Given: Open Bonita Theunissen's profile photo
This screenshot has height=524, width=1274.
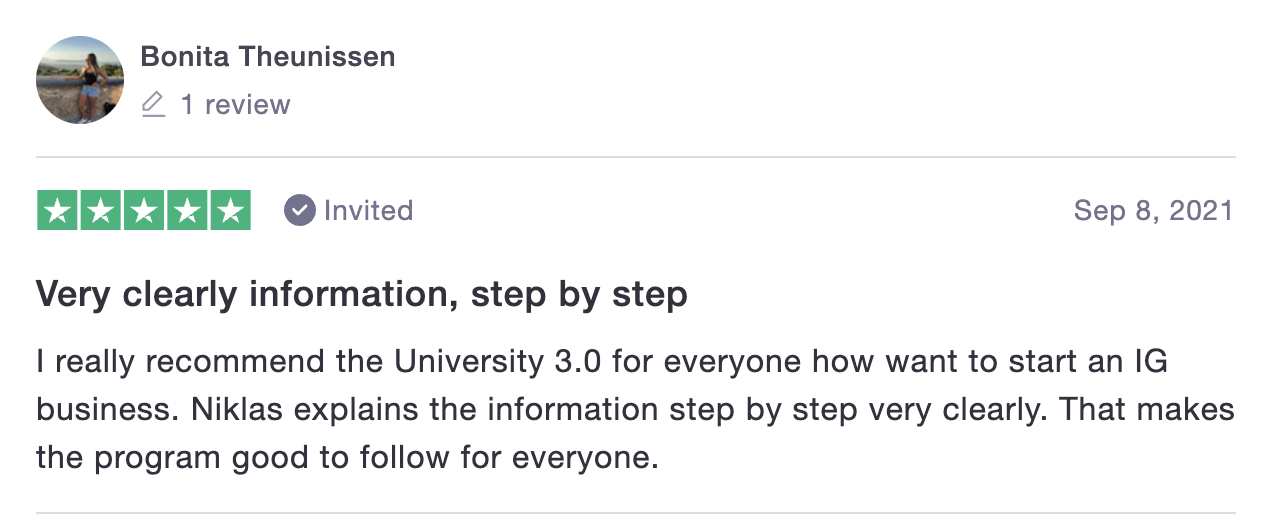Looking at the screenshot, I should (x=80, y=80).
